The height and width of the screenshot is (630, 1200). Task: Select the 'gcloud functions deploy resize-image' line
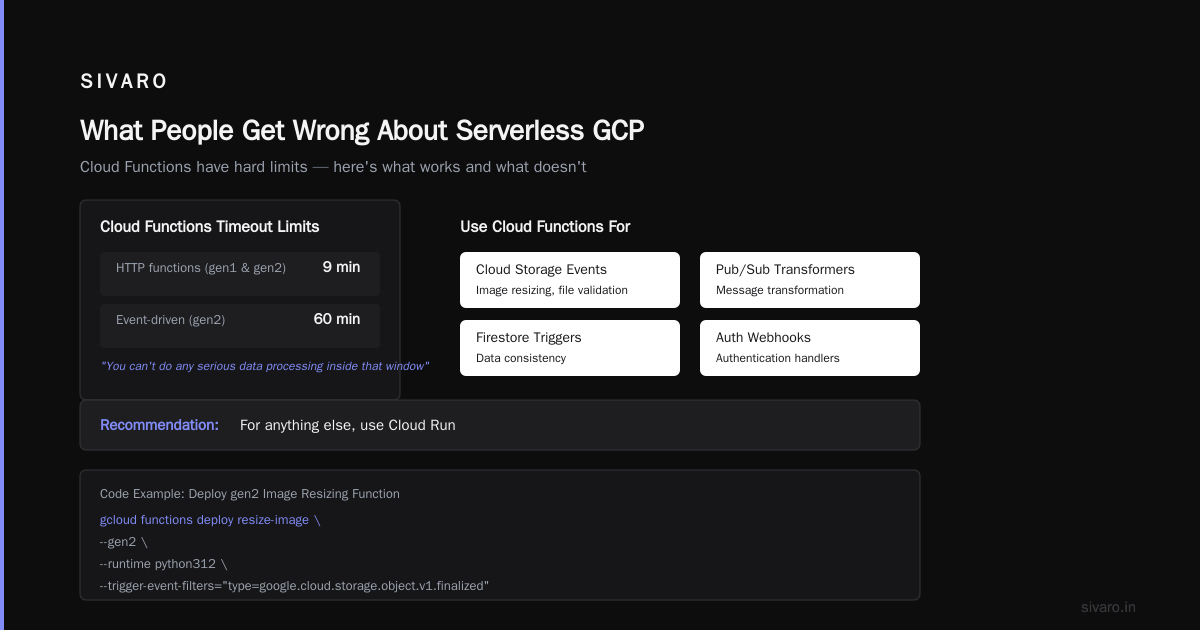(x=210, y=520)
